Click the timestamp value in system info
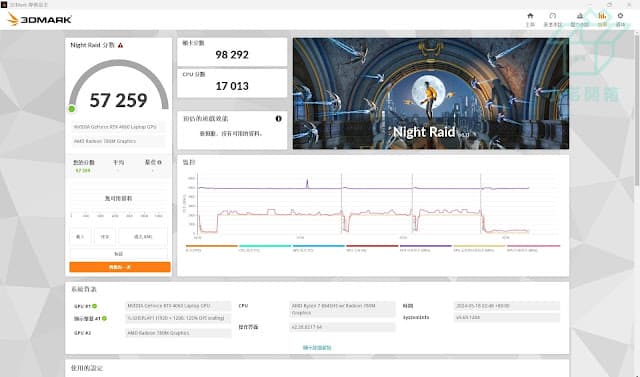Screen dimensions: 640x377 point(507,306)
